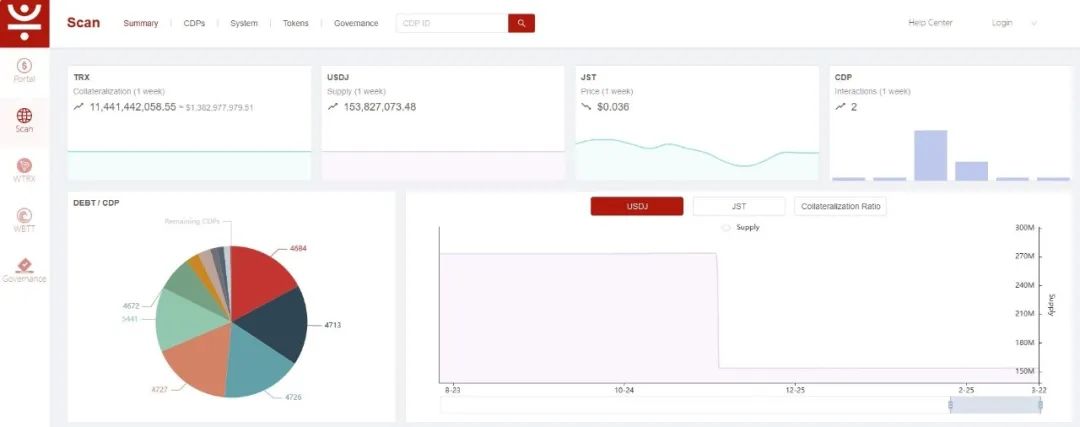Open the CDPs tab

tap(194, 23)
